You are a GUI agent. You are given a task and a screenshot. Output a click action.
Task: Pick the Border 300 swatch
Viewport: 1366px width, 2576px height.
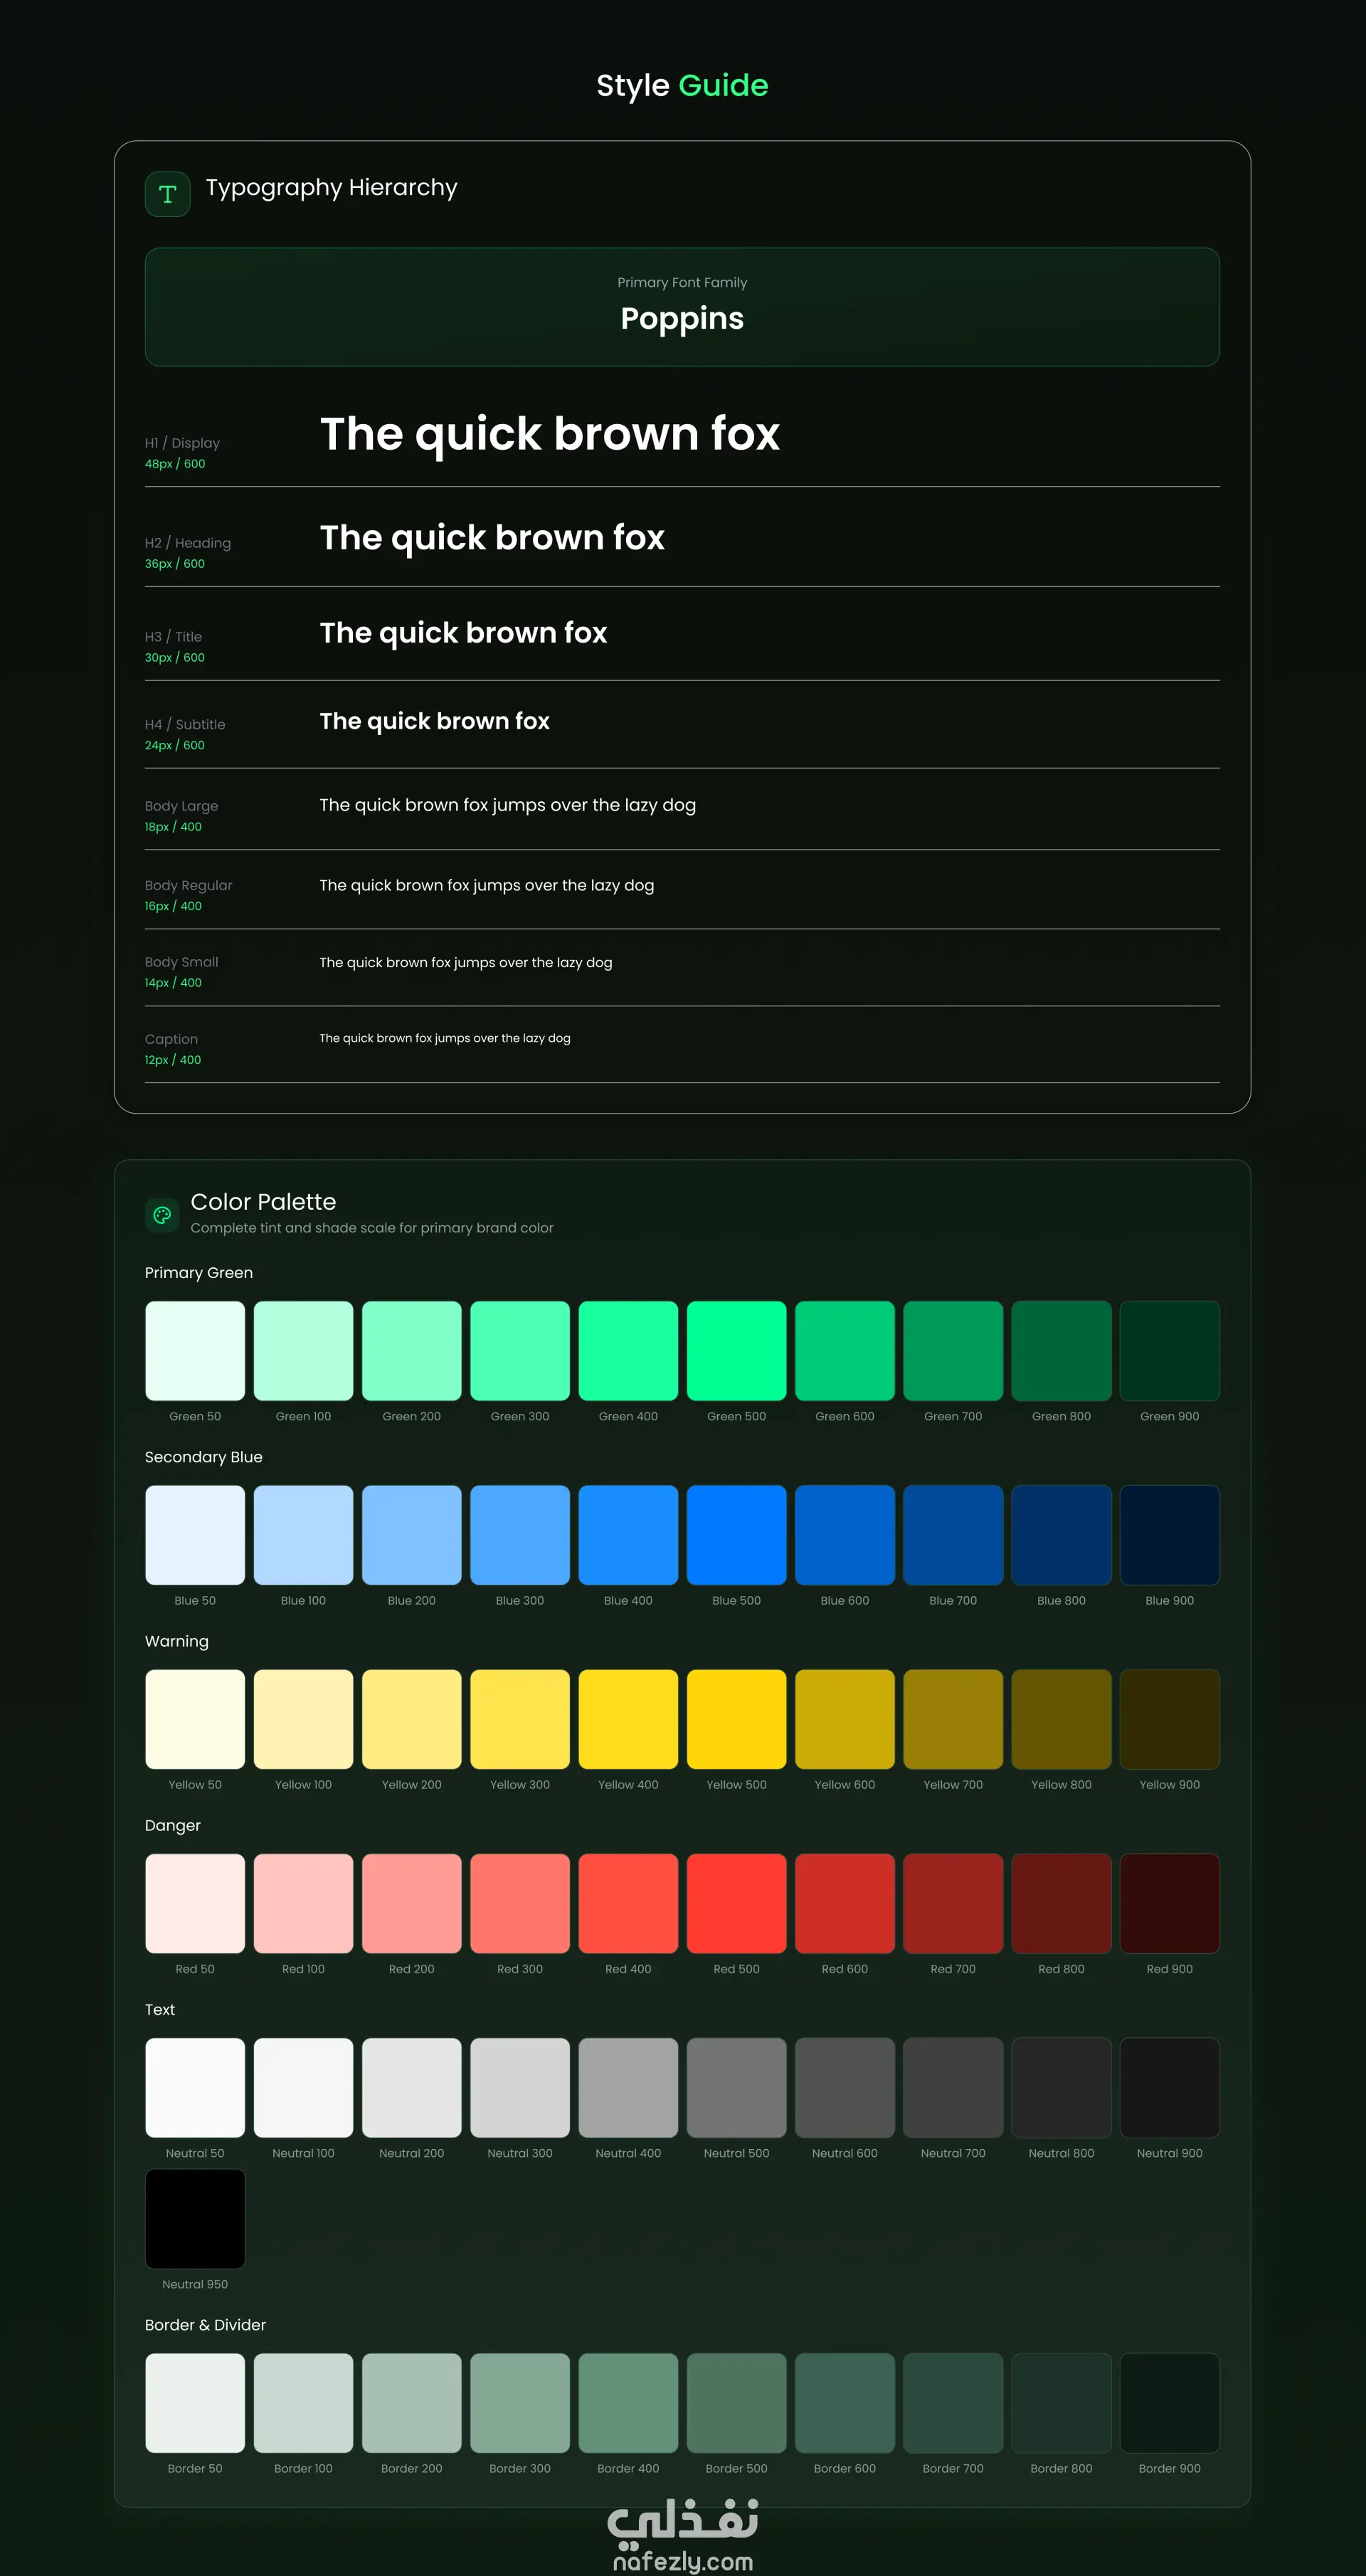click(520, 2402)
